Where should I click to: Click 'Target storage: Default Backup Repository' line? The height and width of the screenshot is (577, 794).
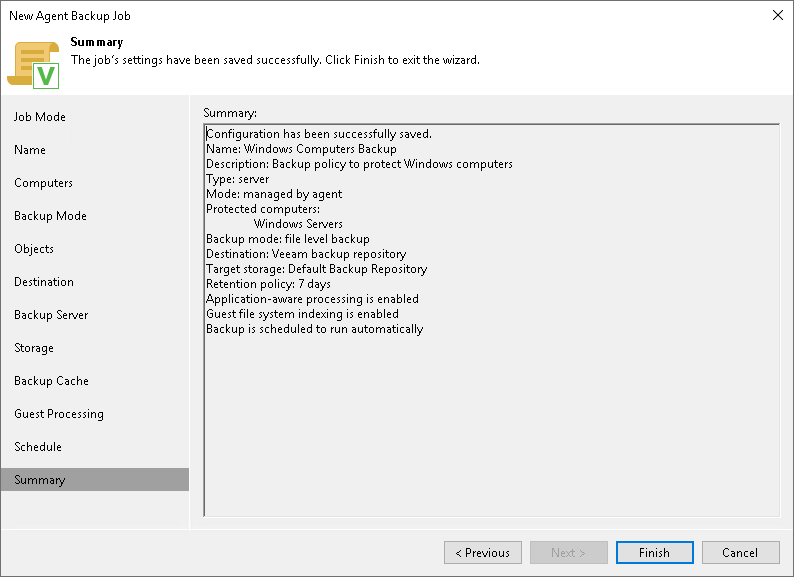[316, 269]
